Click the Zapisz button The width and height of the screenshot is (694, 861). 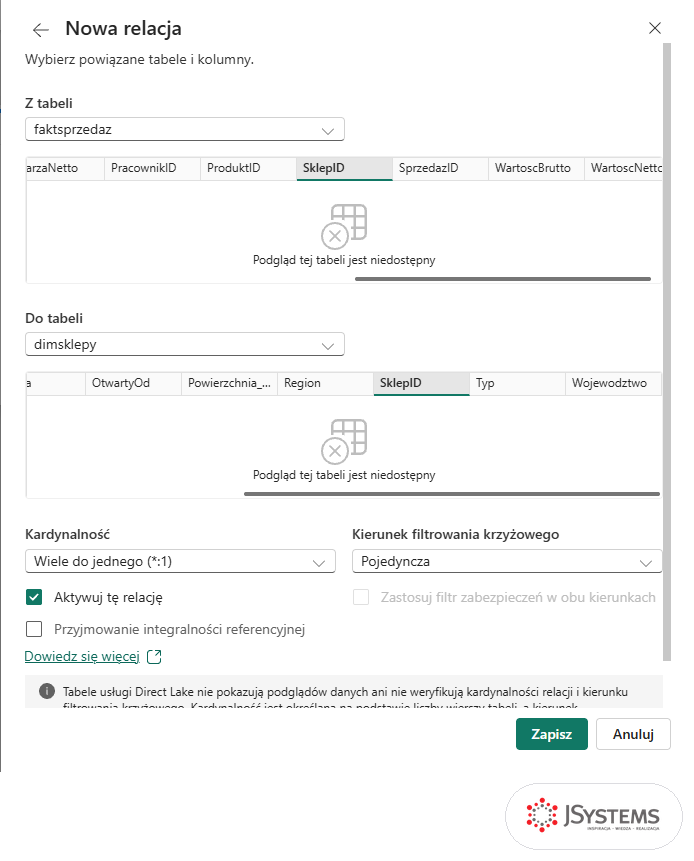(552, 734)
